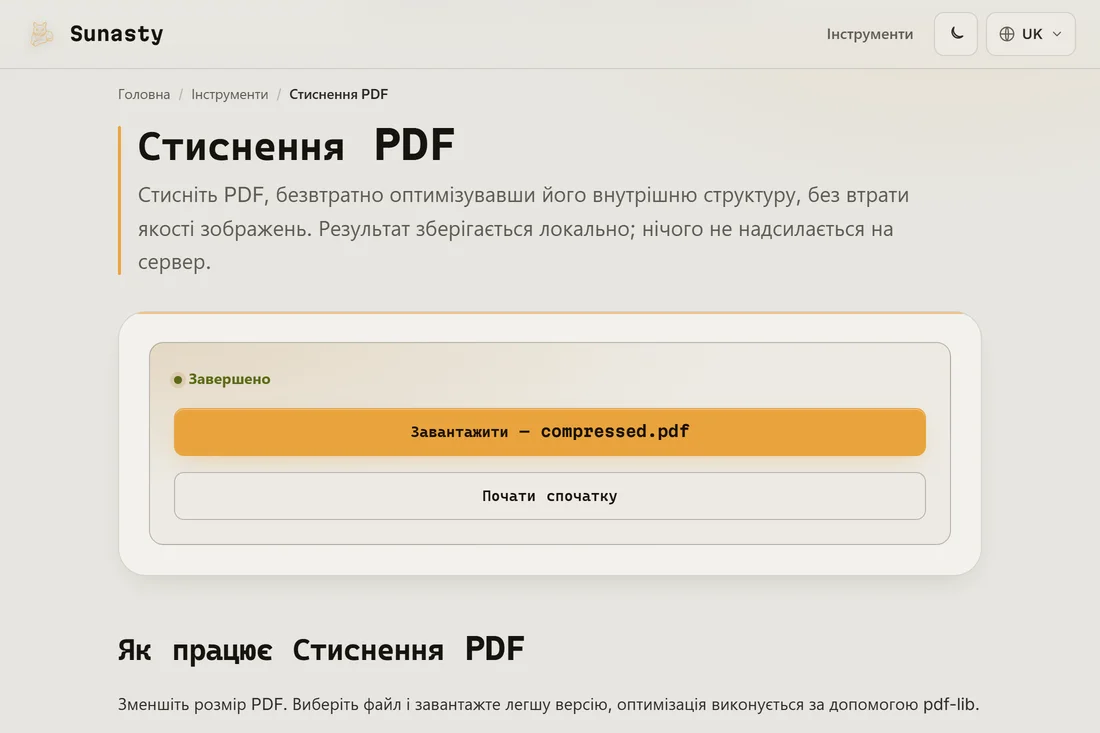Open the UK language dropdown

tap(1031, 34)
